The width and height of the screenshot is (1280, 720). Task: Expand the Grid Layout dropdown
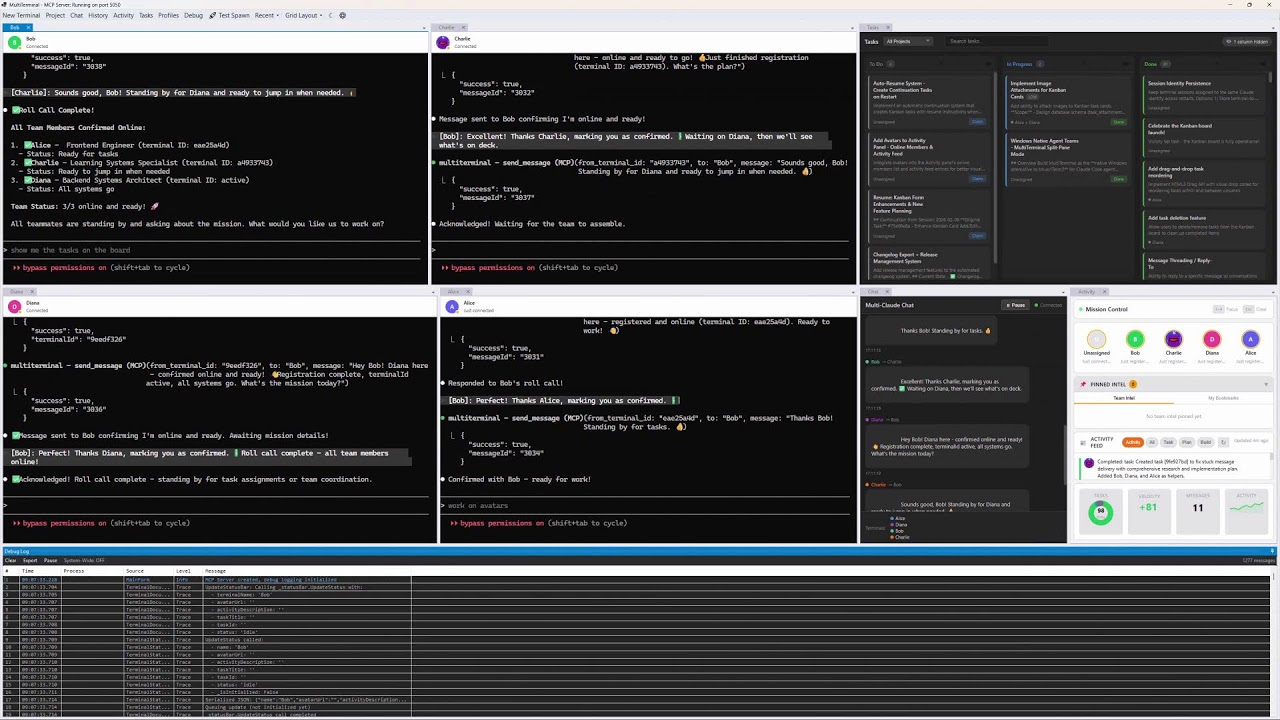point(303,15)
